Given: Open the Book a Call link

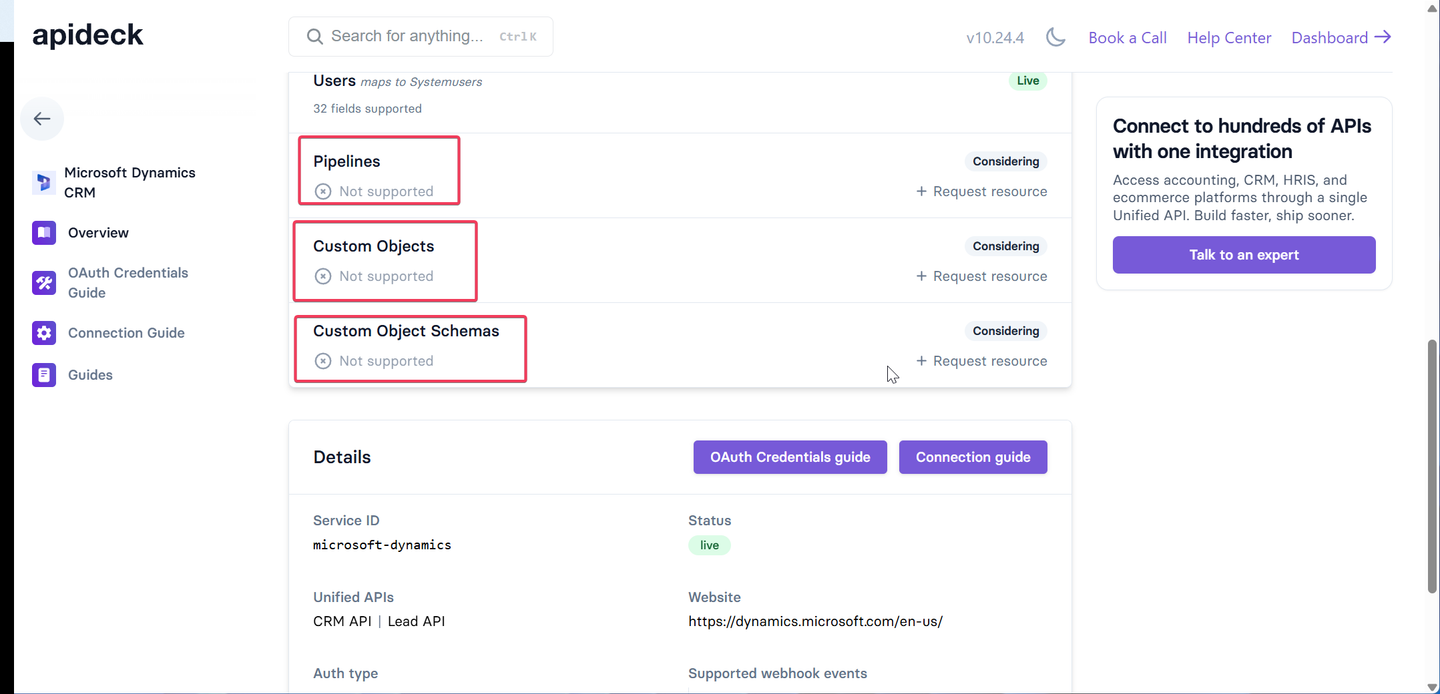Looking at the screenshot, I should point(1127,37).
